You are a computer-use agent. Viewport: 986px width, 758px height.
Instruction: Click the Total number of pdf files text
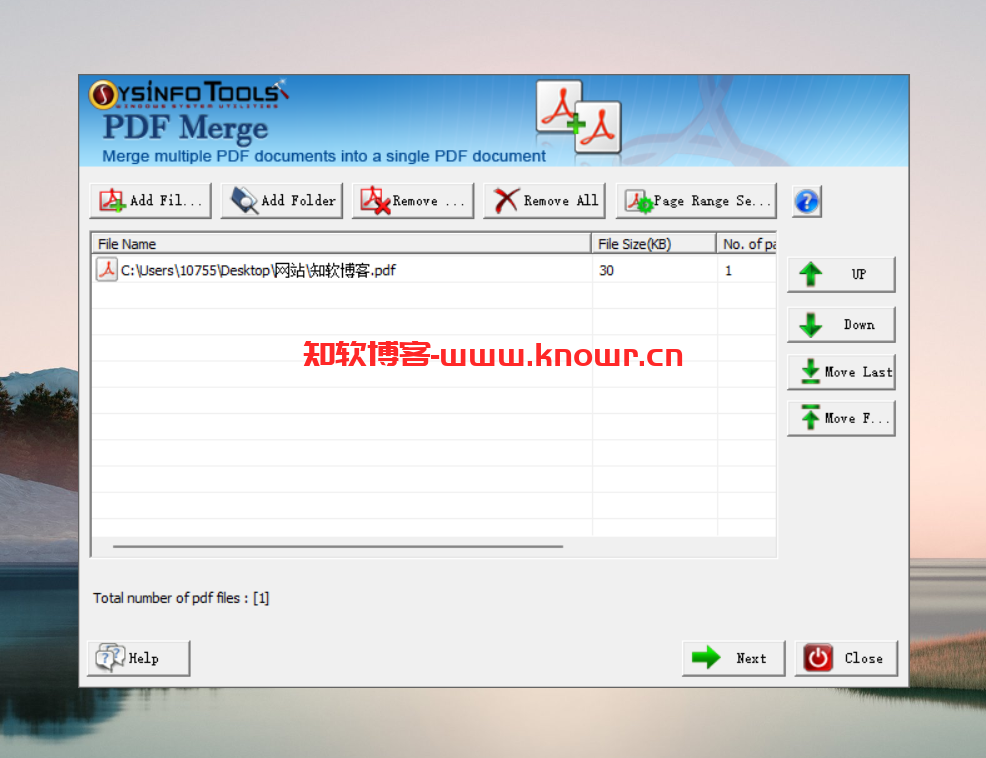(x=181, y=598)
